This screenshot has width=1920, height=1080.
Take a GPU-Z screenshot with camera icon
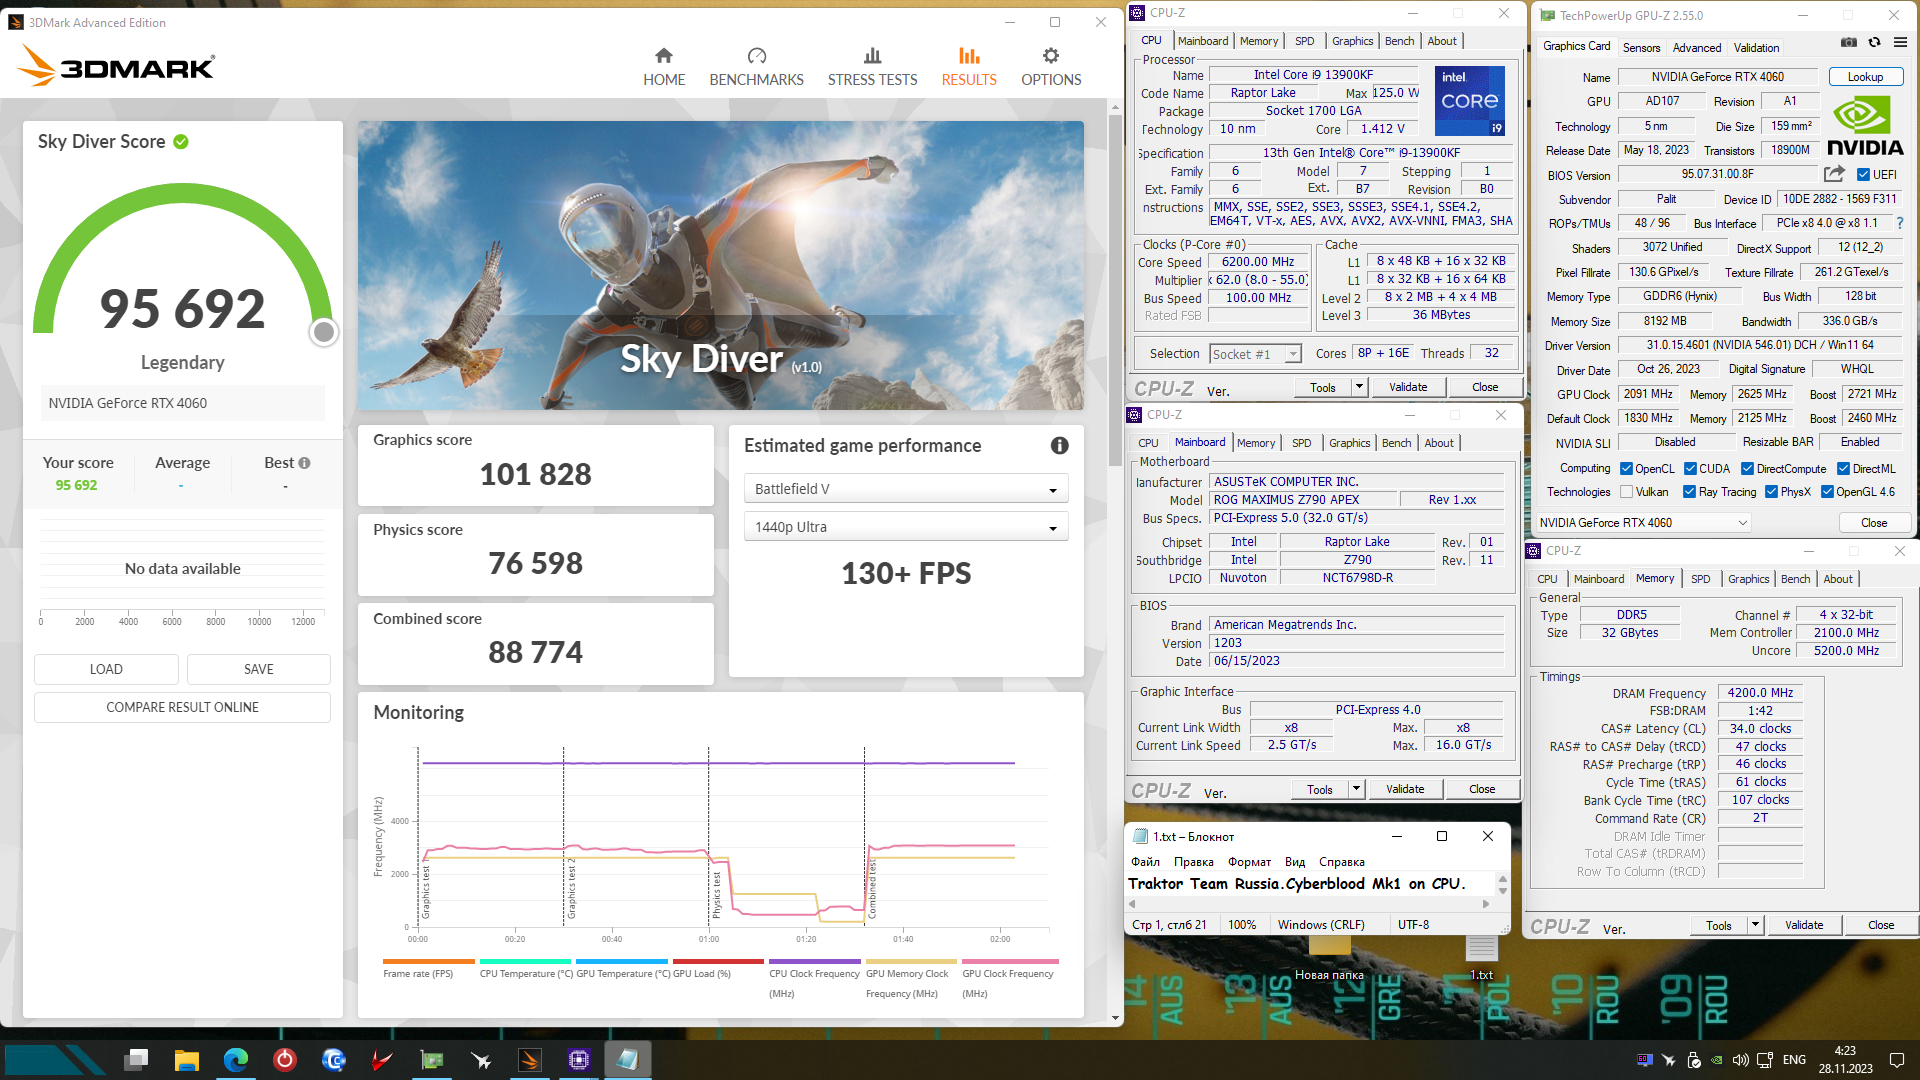(1849, 42)
